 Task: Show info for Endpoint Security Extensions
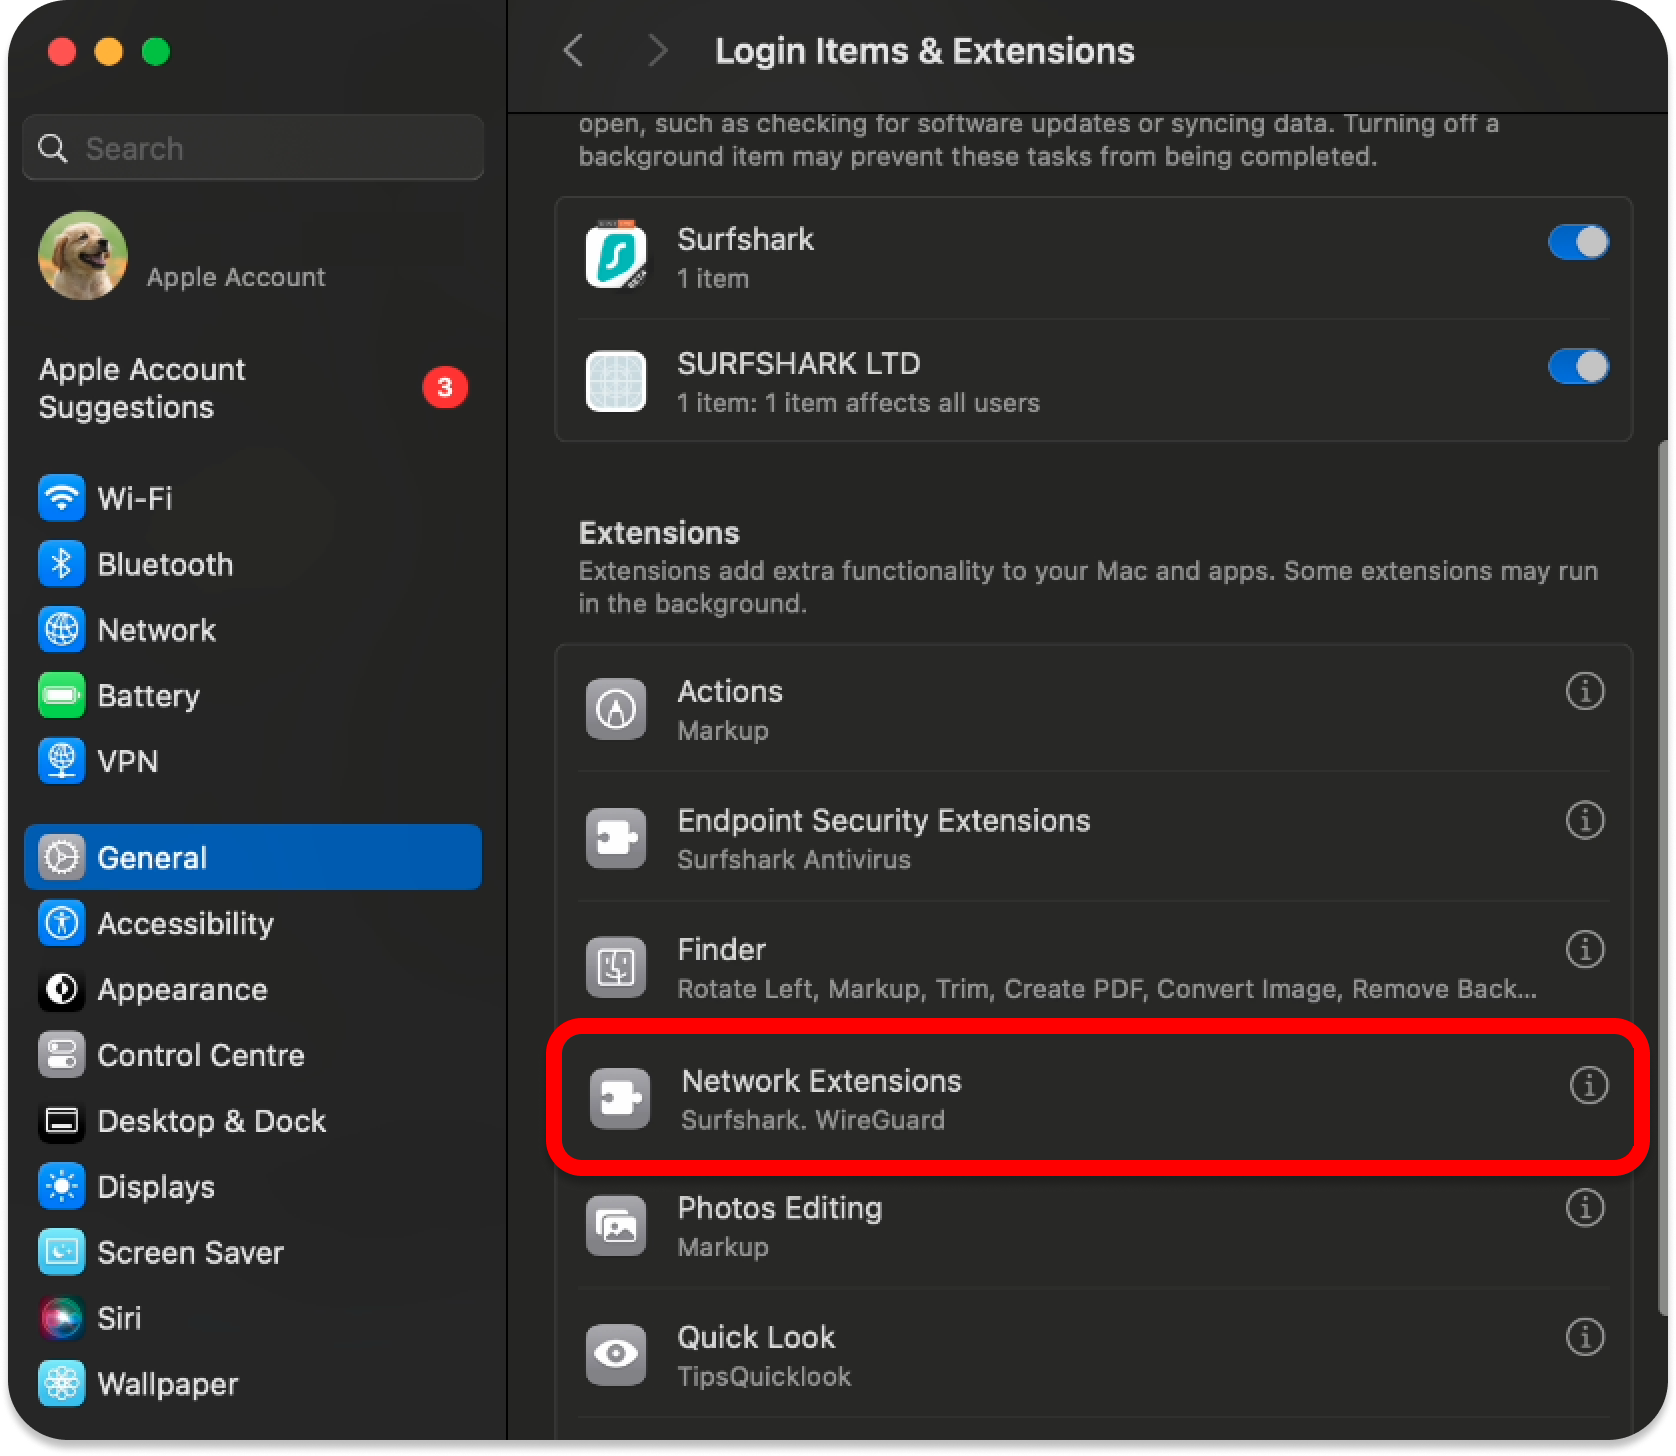1584,821
